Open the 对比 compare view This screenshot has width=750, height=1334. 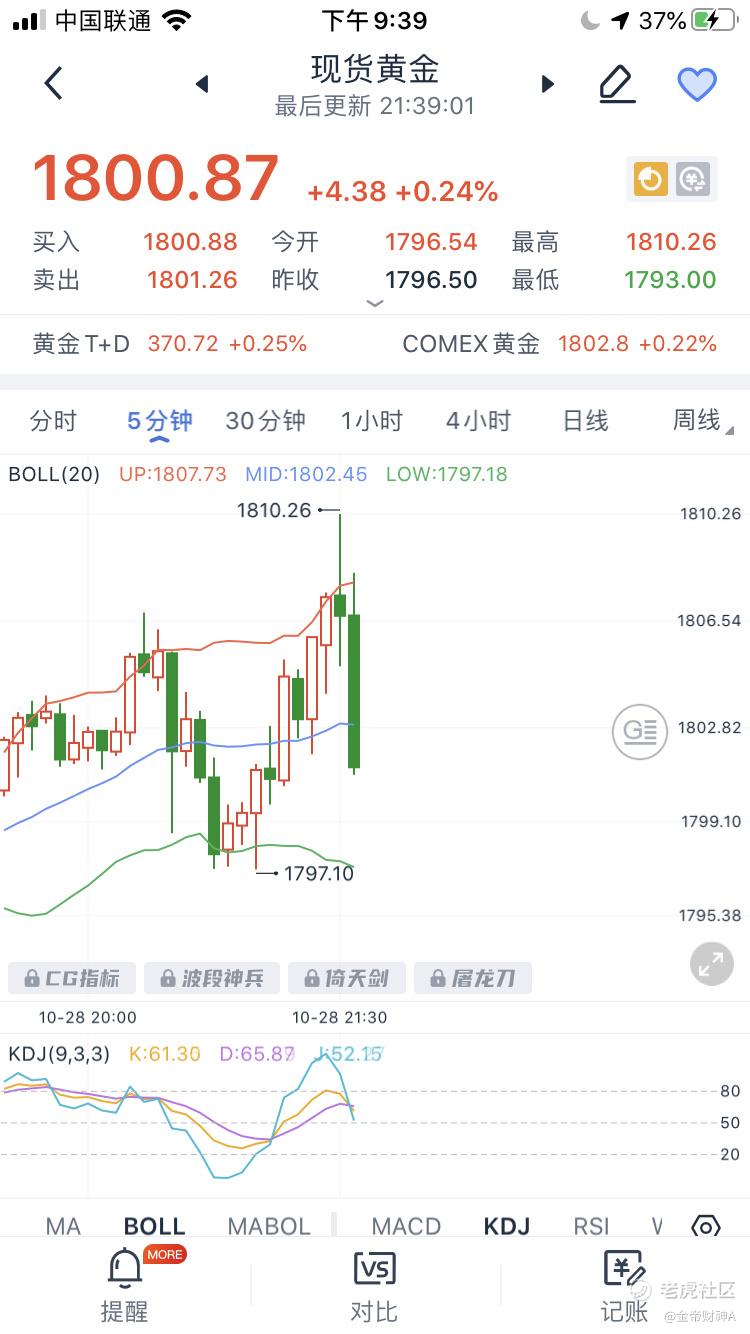374,1285
